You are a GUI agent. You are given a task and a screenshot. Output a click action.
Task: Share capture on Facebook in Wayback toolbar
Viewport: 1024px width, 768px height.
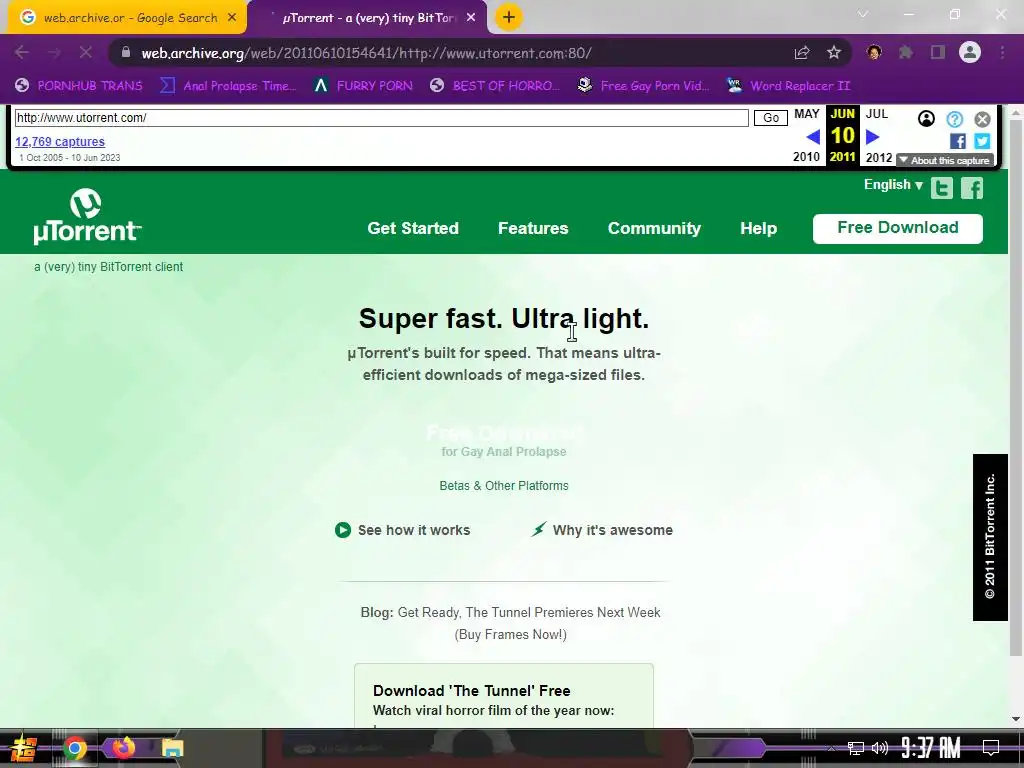(958, 141)
